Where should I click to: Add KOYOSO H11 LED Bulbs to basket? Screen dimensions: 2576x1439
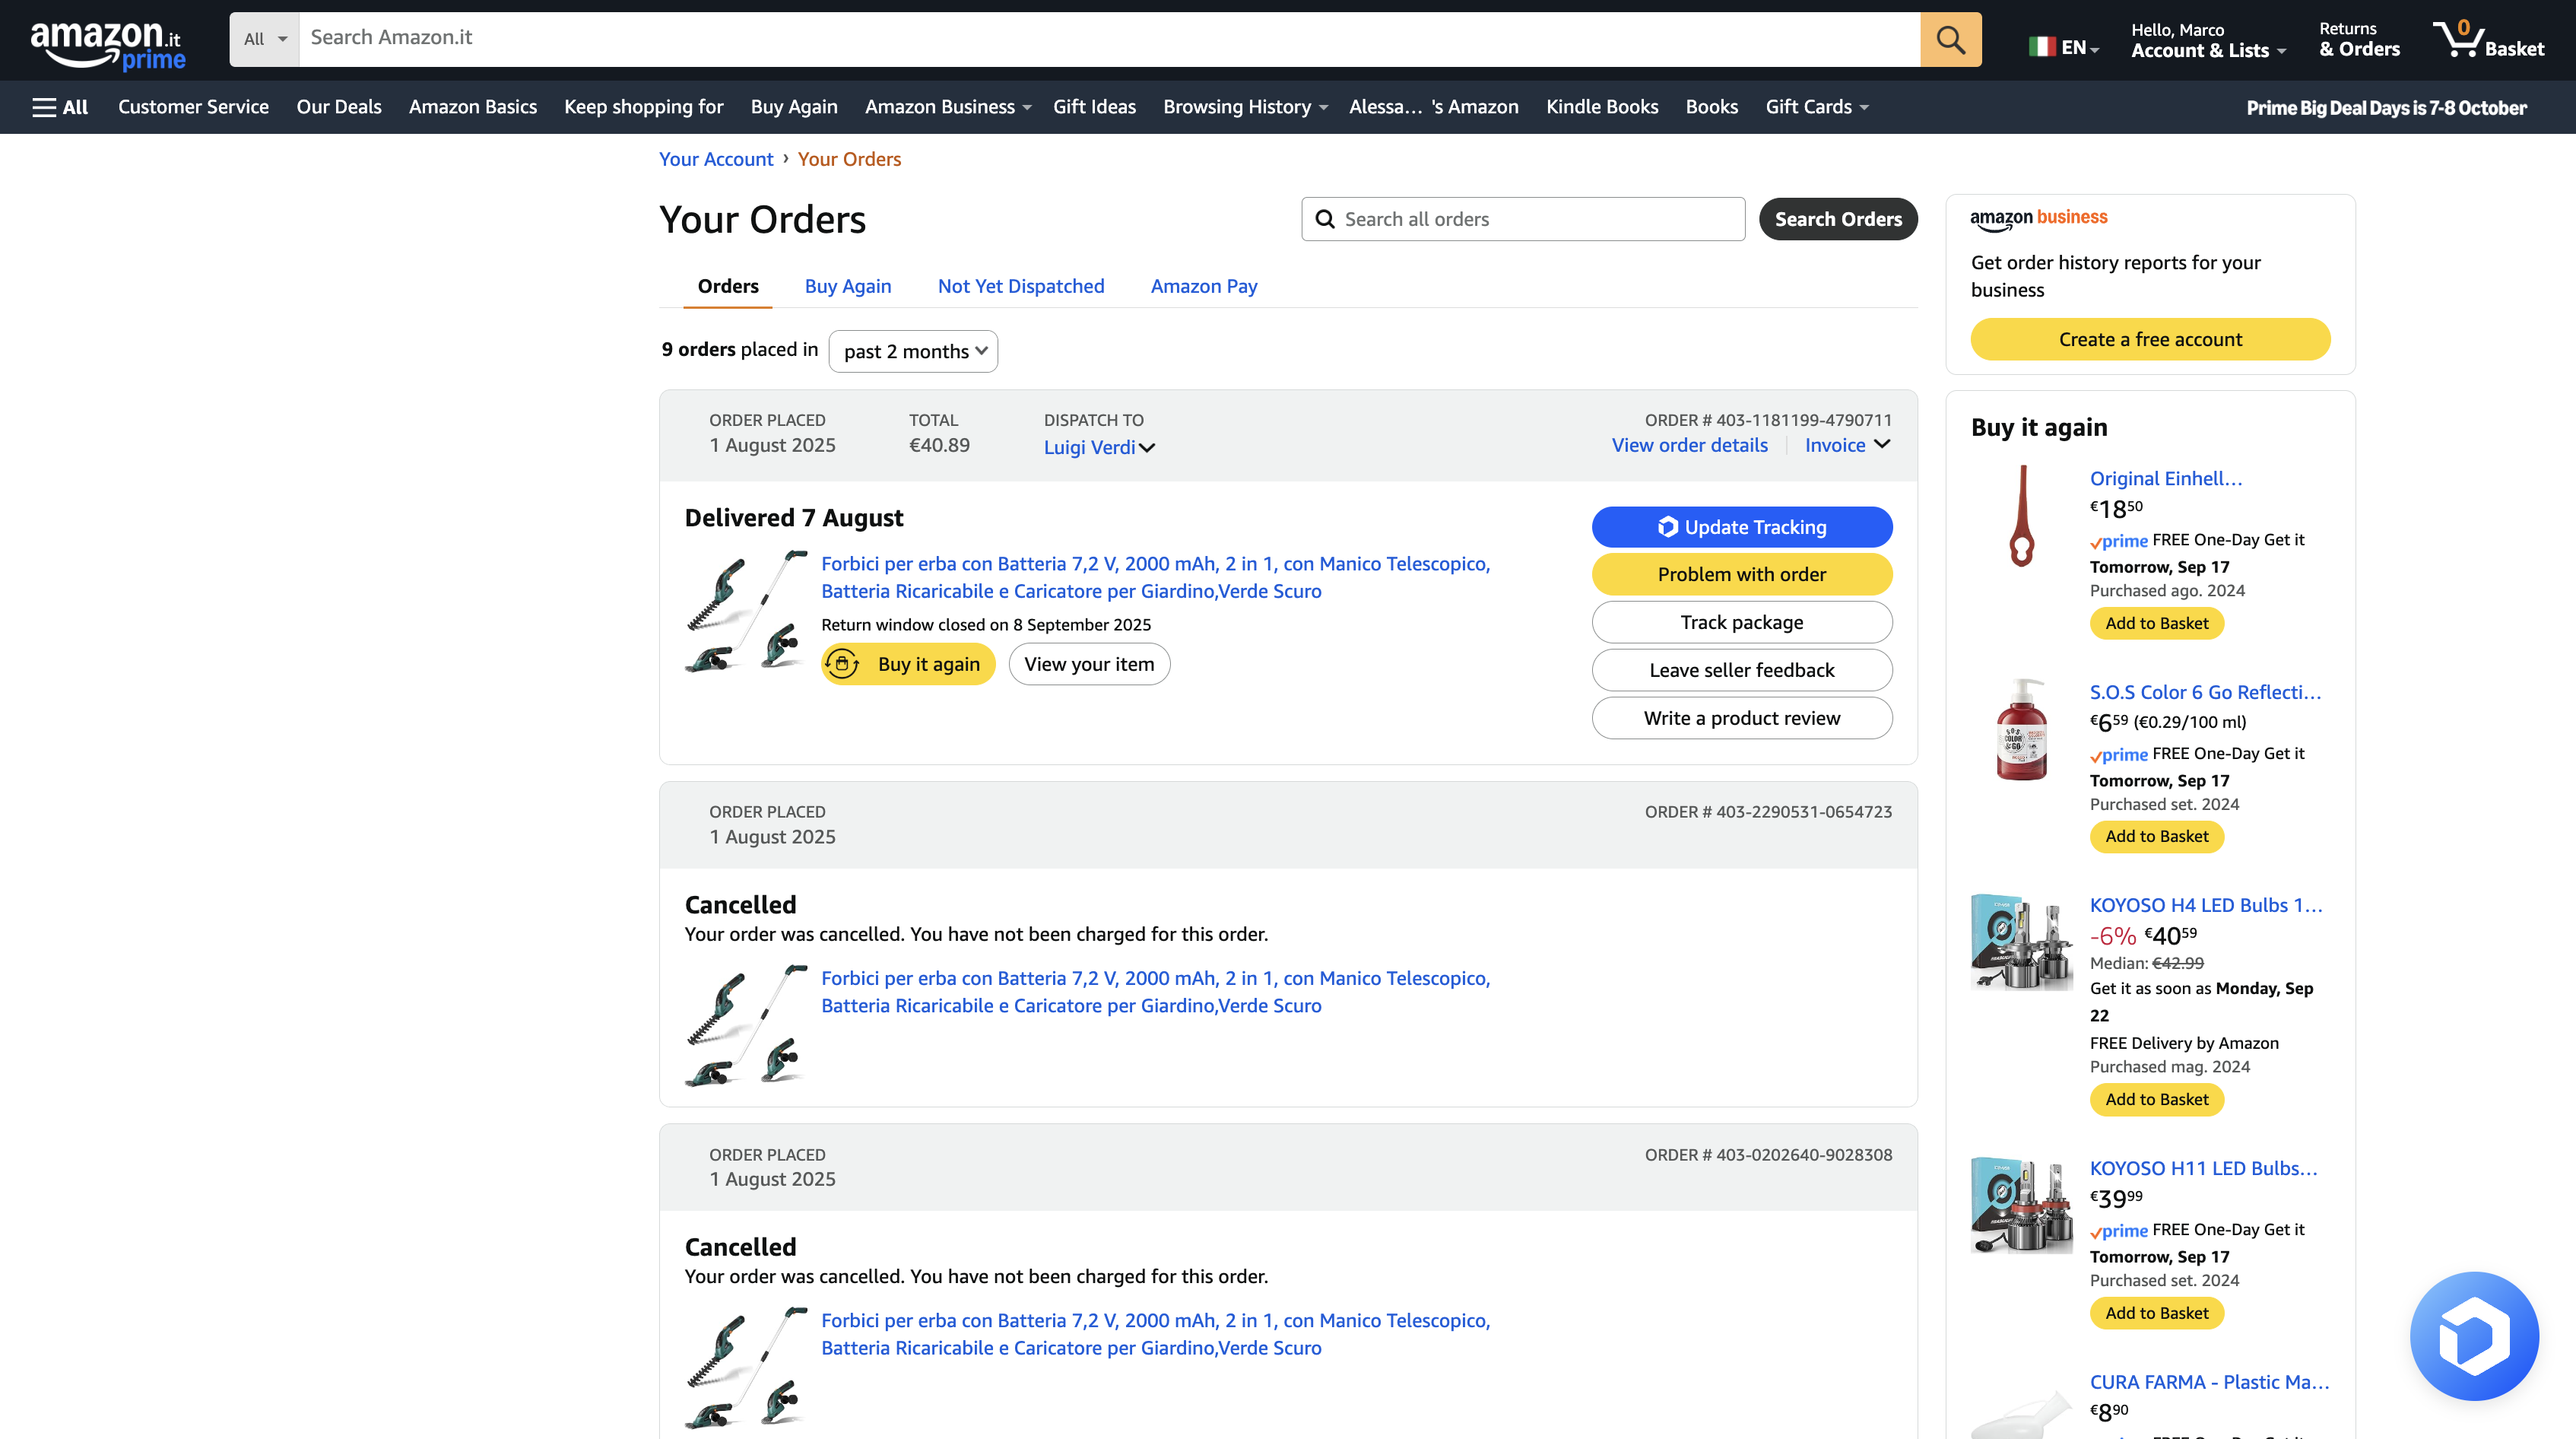click(2157, 1313)
